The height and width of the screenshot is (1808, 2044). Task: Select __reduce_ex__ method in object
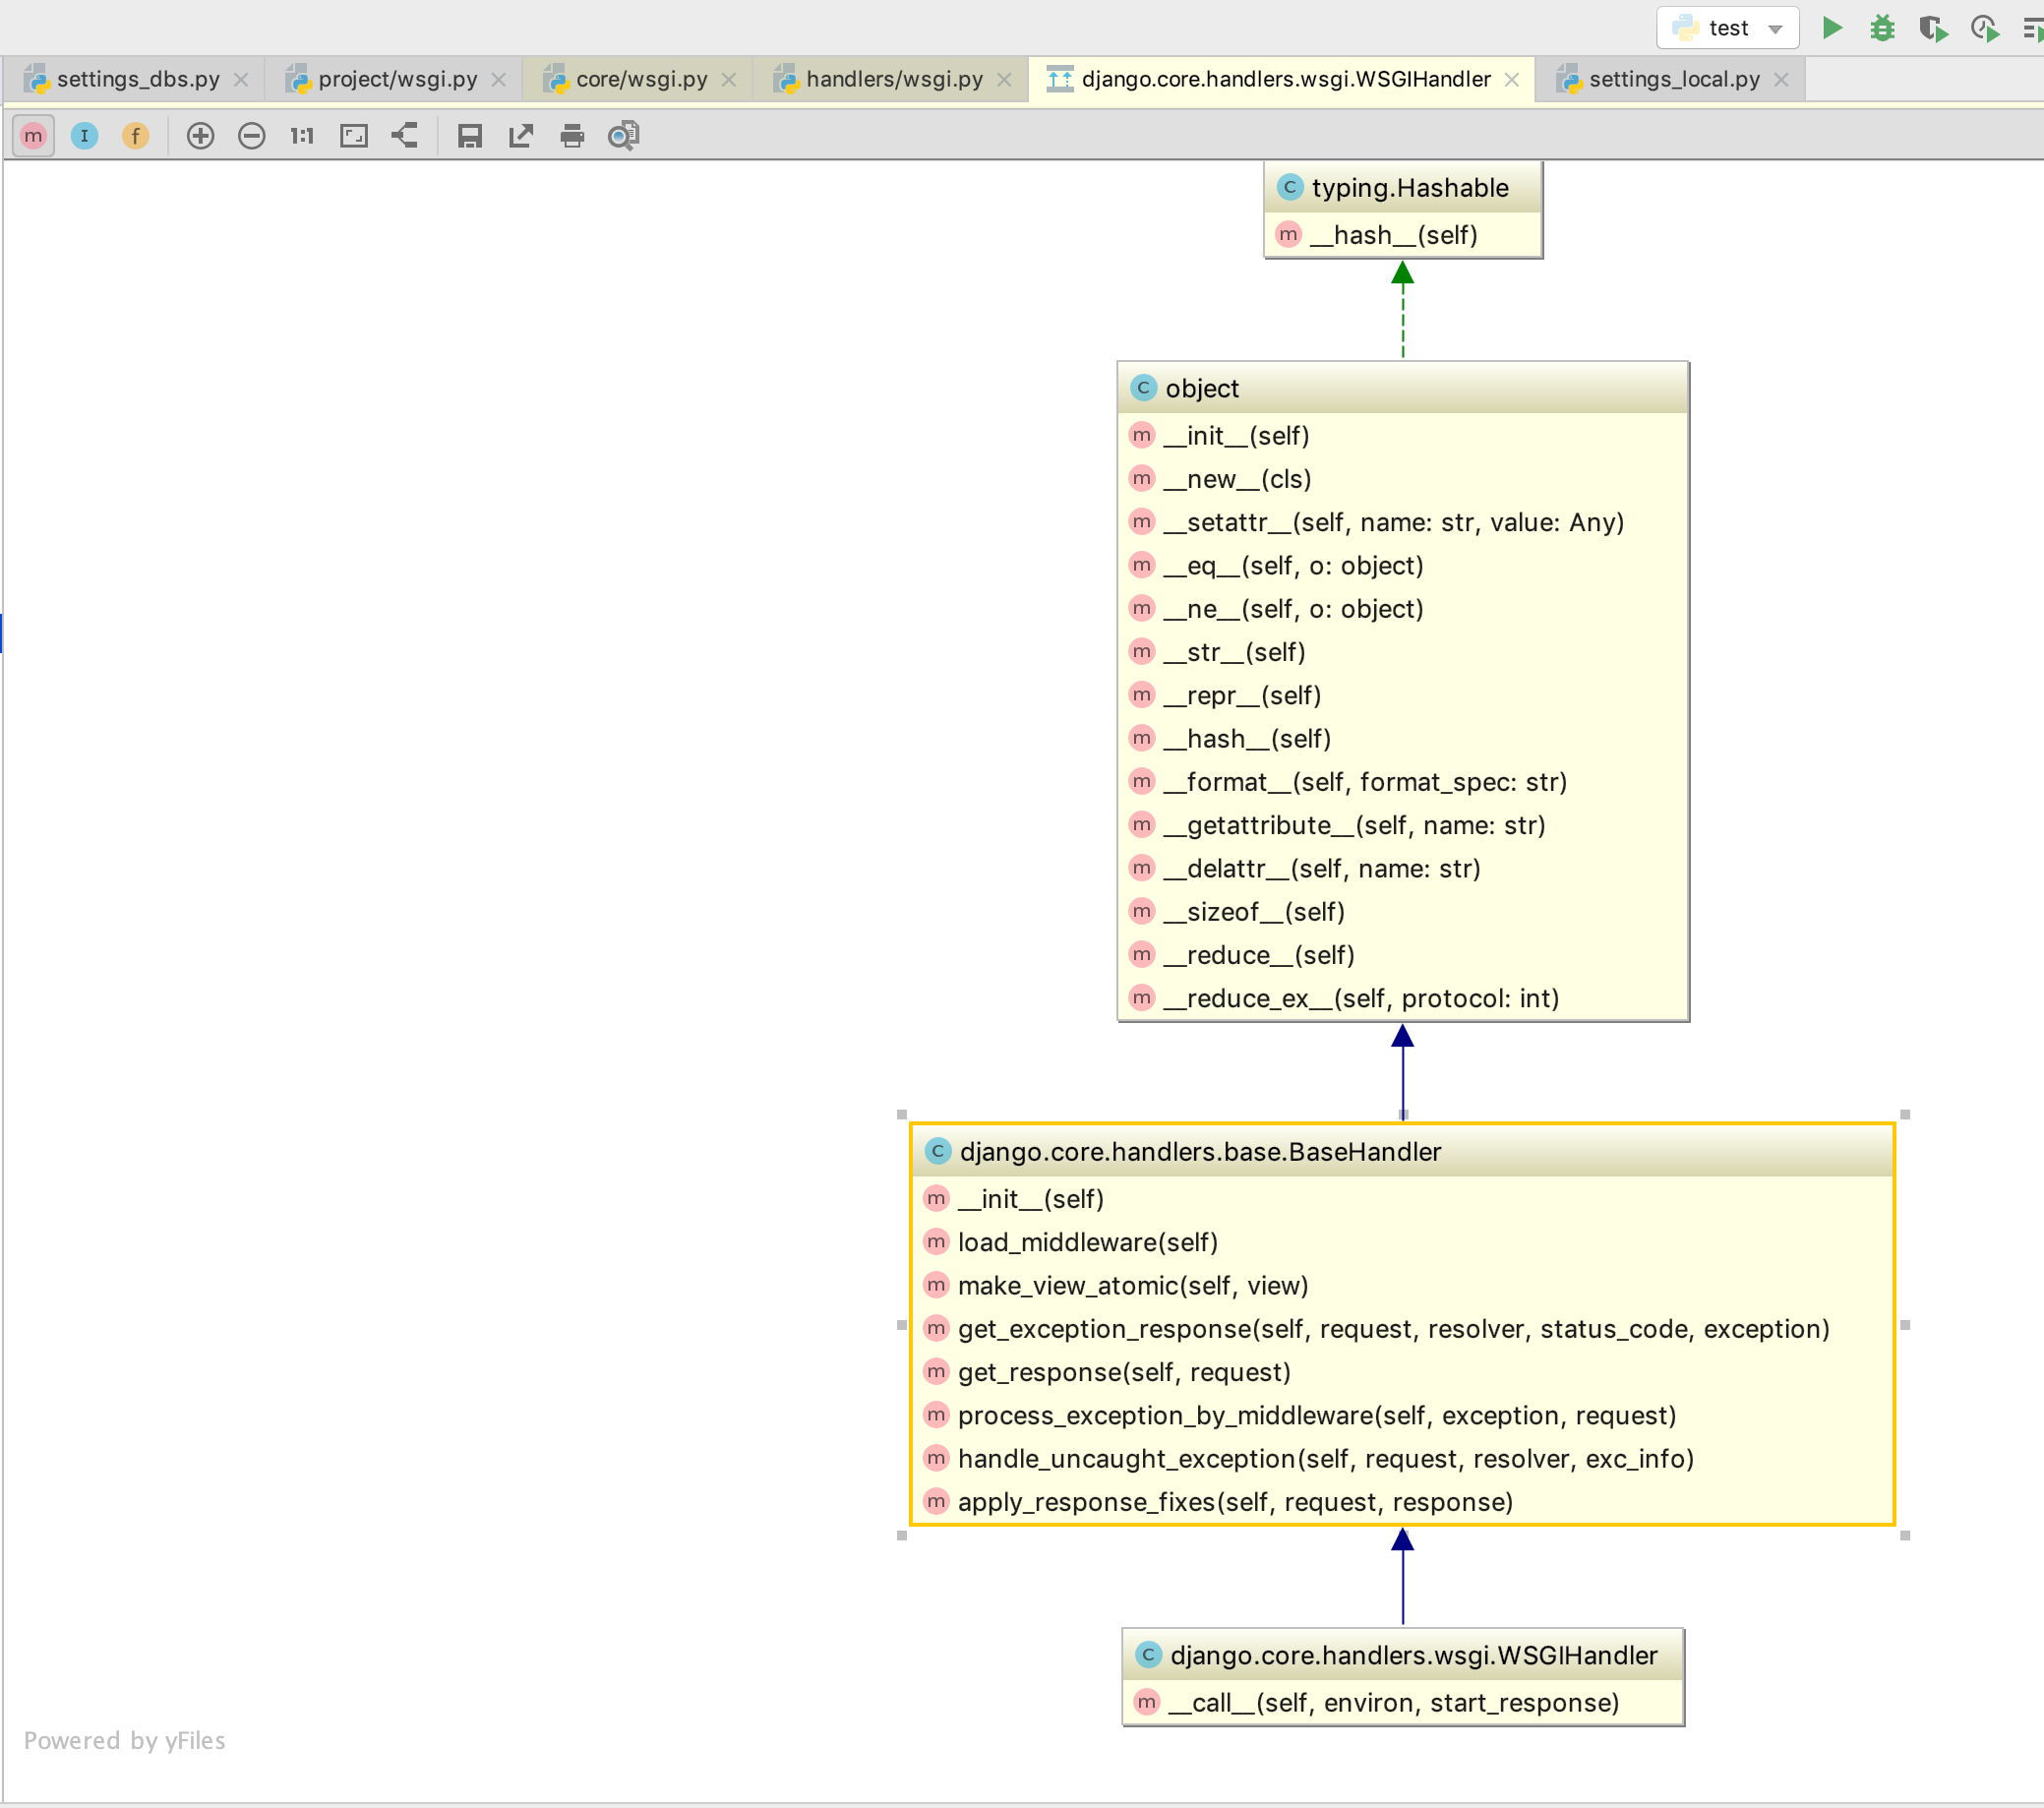[x=1403, y=998]
